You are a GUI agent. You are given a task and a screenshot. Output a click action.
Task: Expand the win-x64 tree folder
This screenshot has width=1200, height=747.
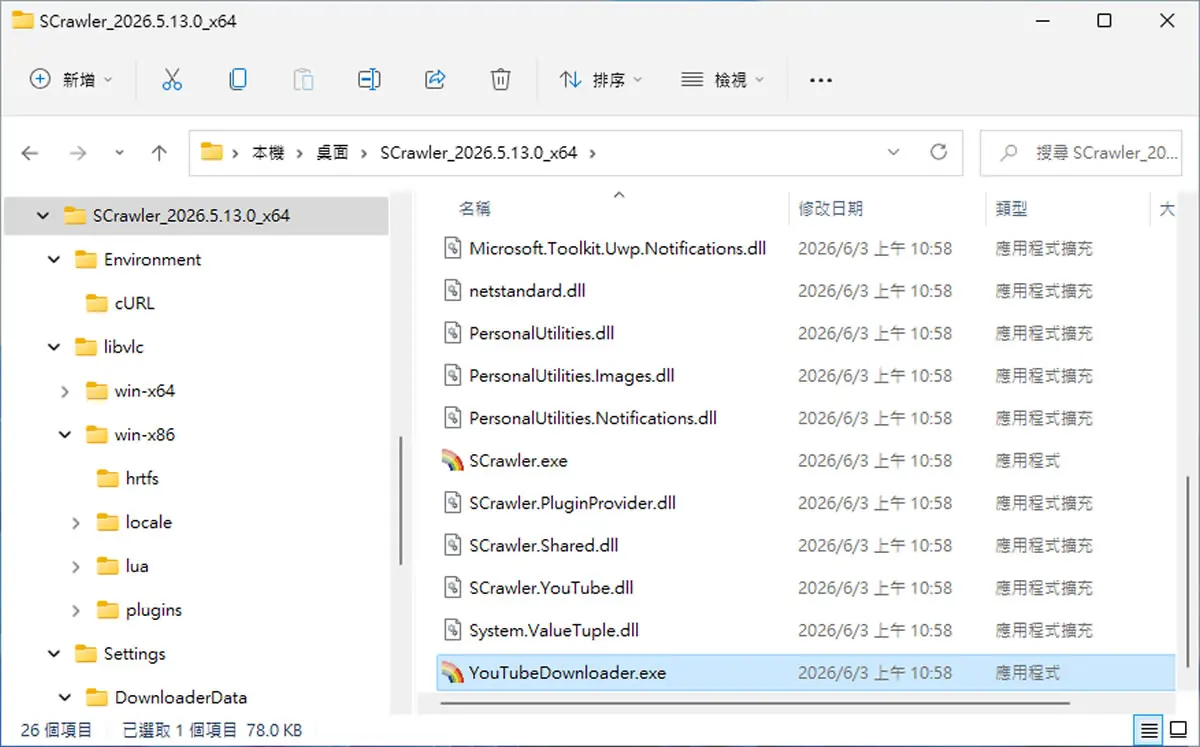(x=65, y=391)
